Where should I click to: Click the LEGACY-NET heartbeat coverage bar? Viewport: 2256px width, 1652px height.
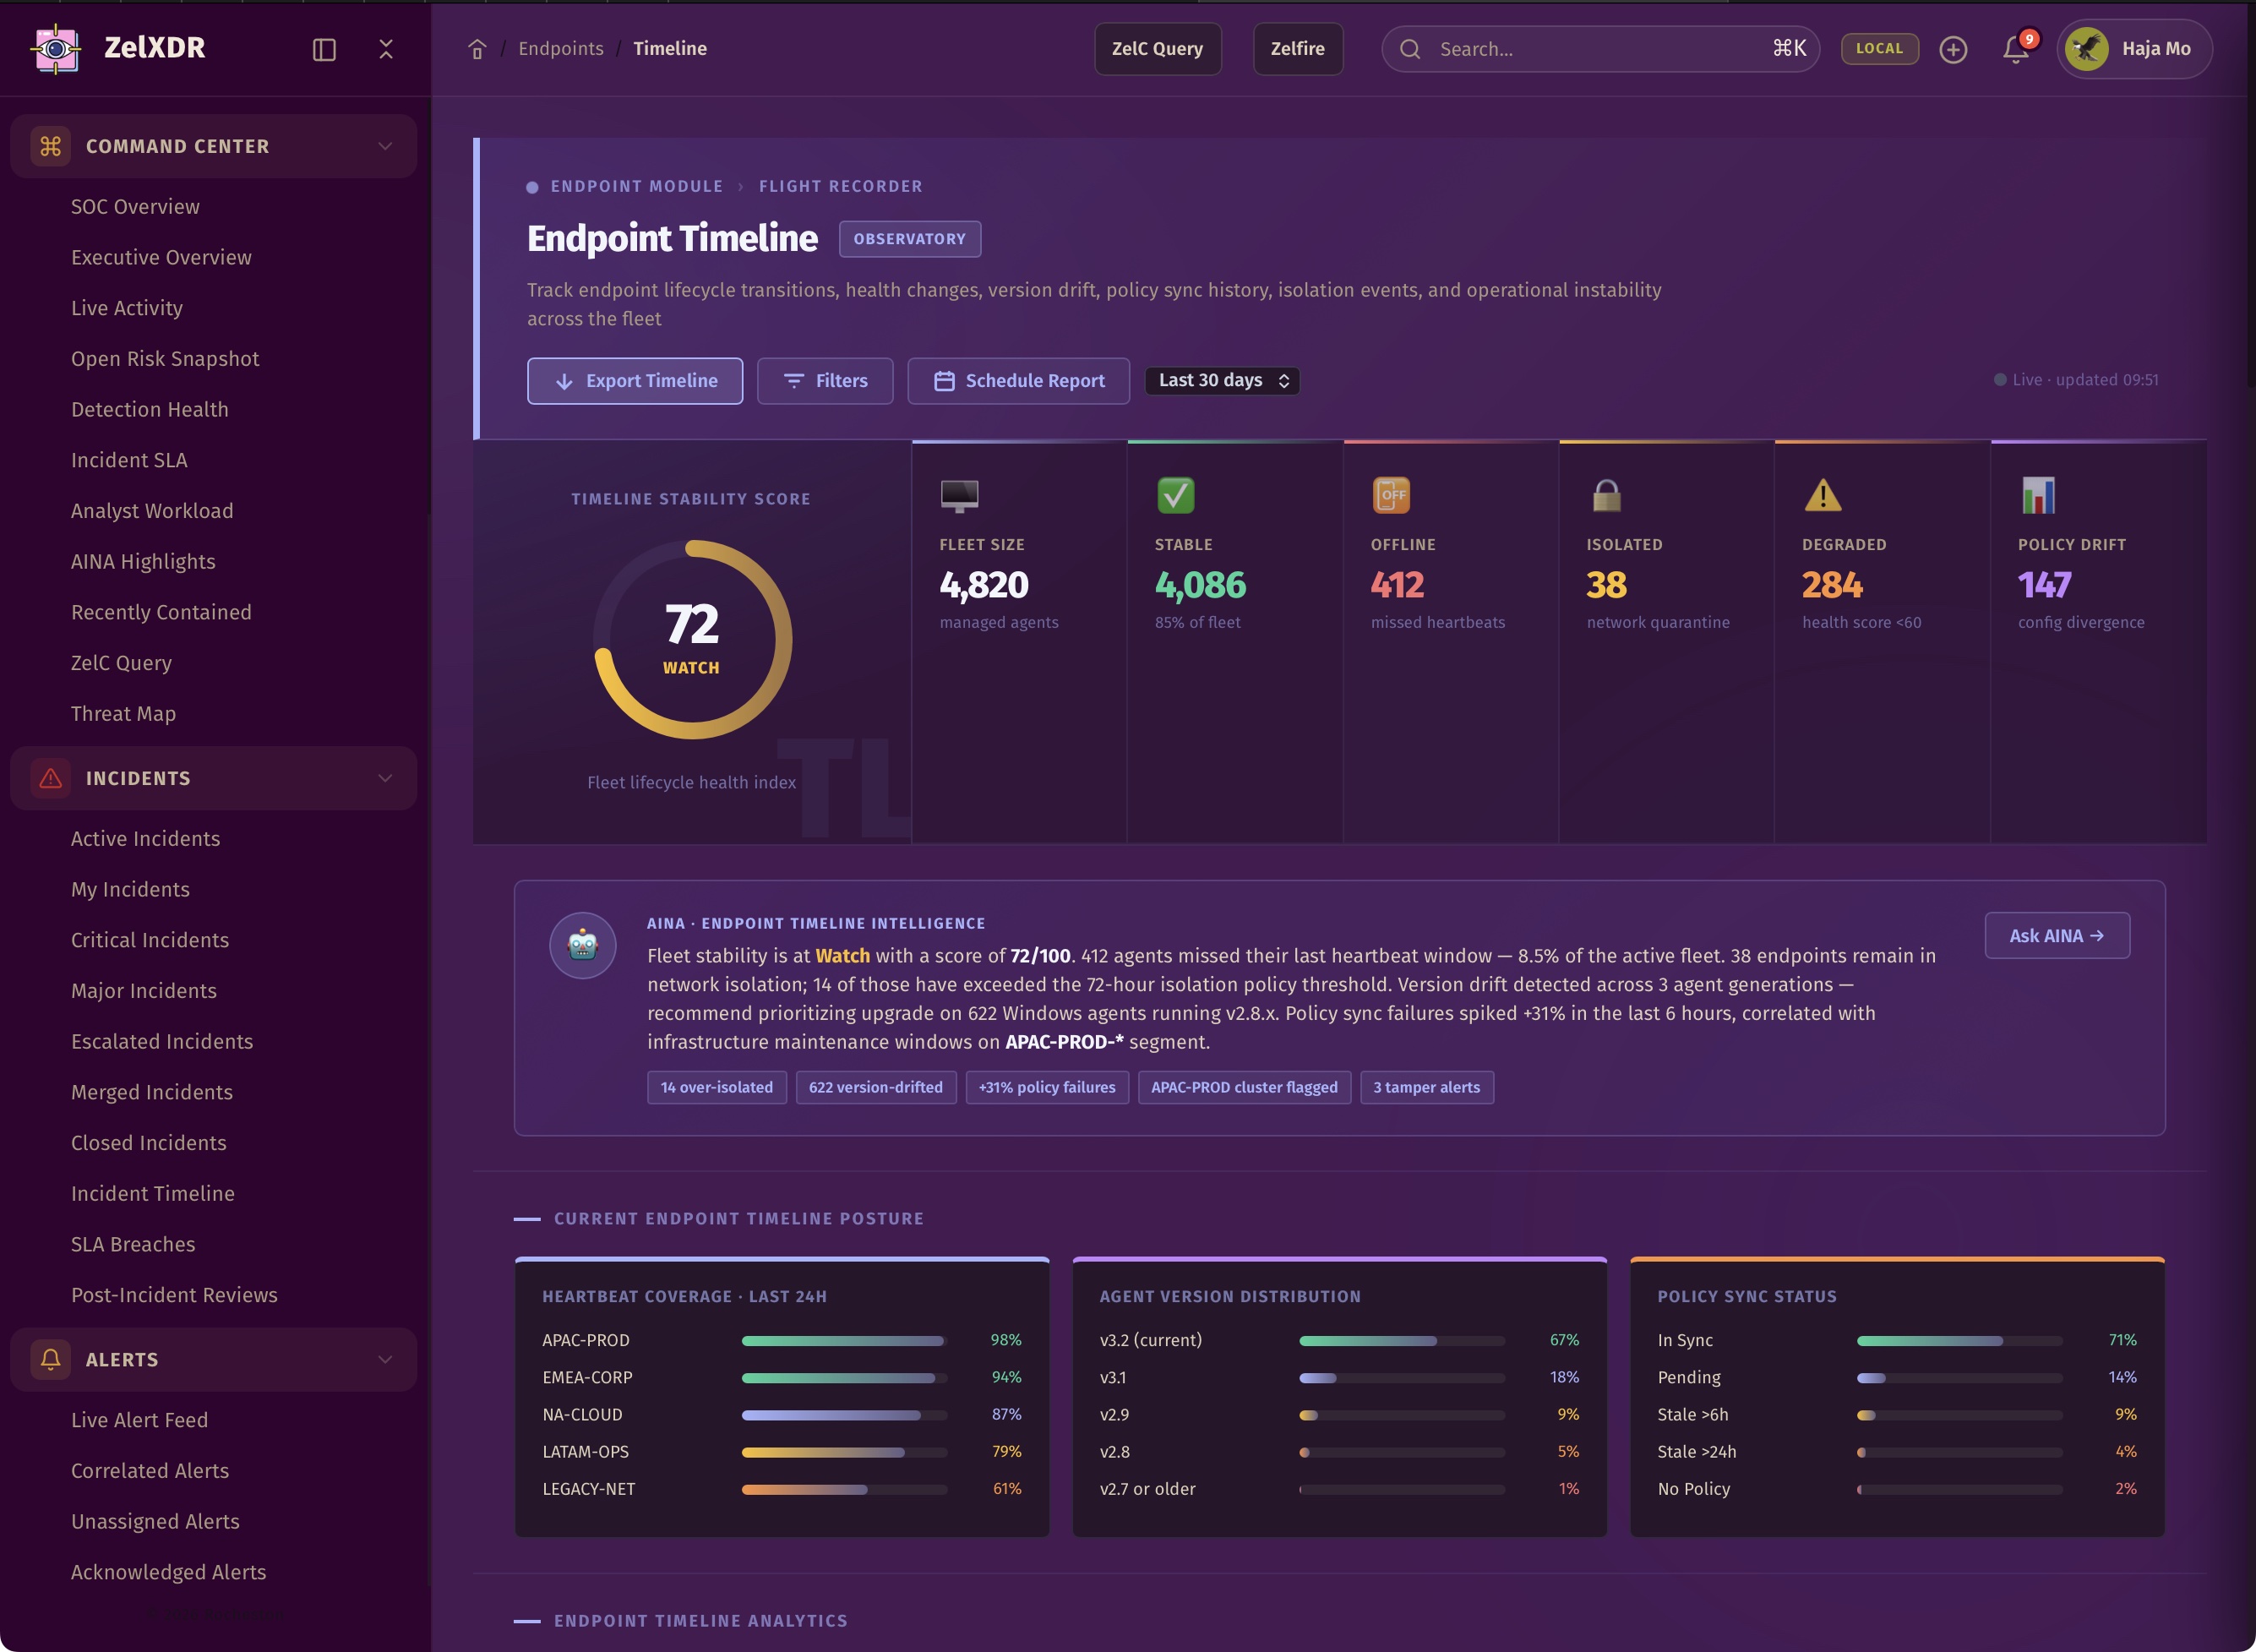(843, 1489)
